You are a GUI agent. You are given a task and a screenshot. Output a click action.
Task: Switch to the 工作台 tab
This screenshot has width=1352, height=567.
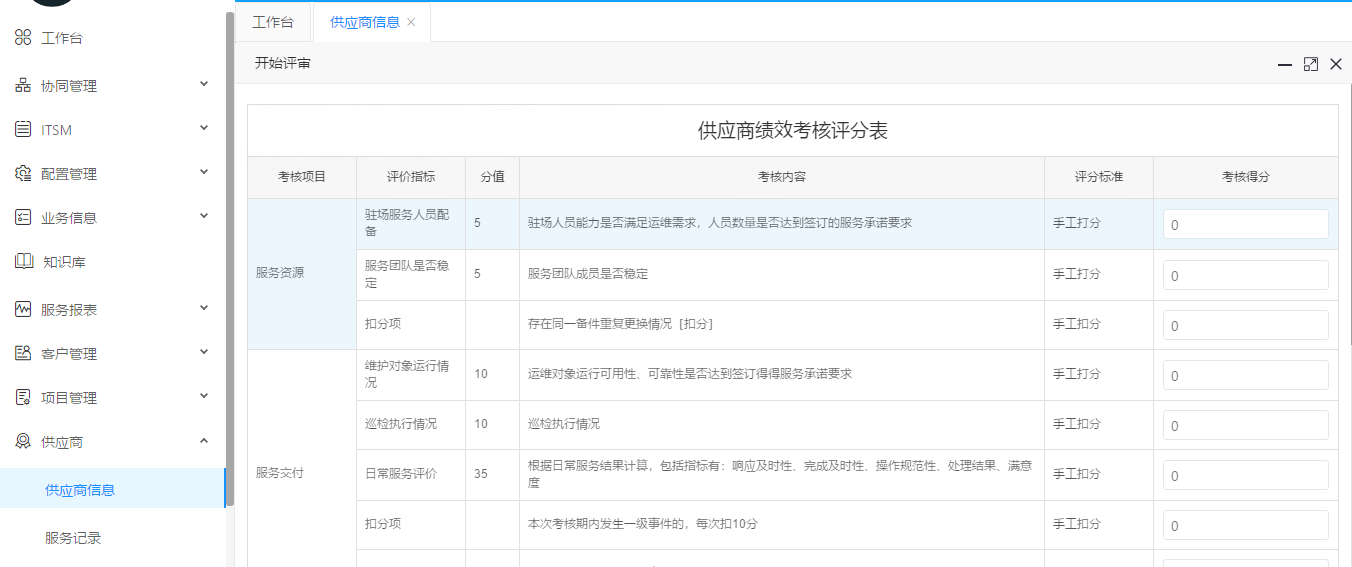273,22
